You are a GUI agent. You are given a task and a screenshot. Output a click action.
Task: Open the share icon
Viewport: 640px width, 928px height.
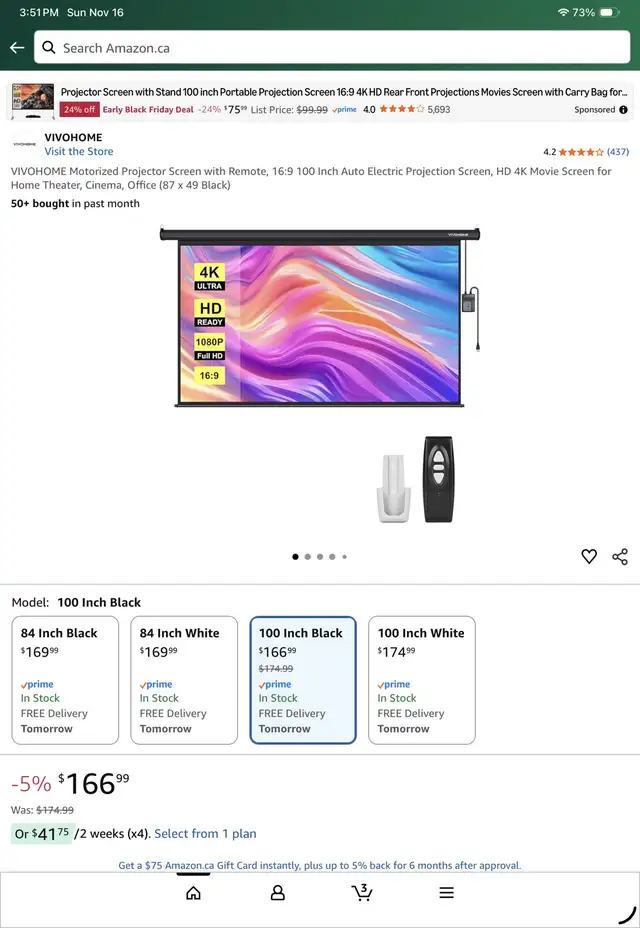[x=620, y=556]
